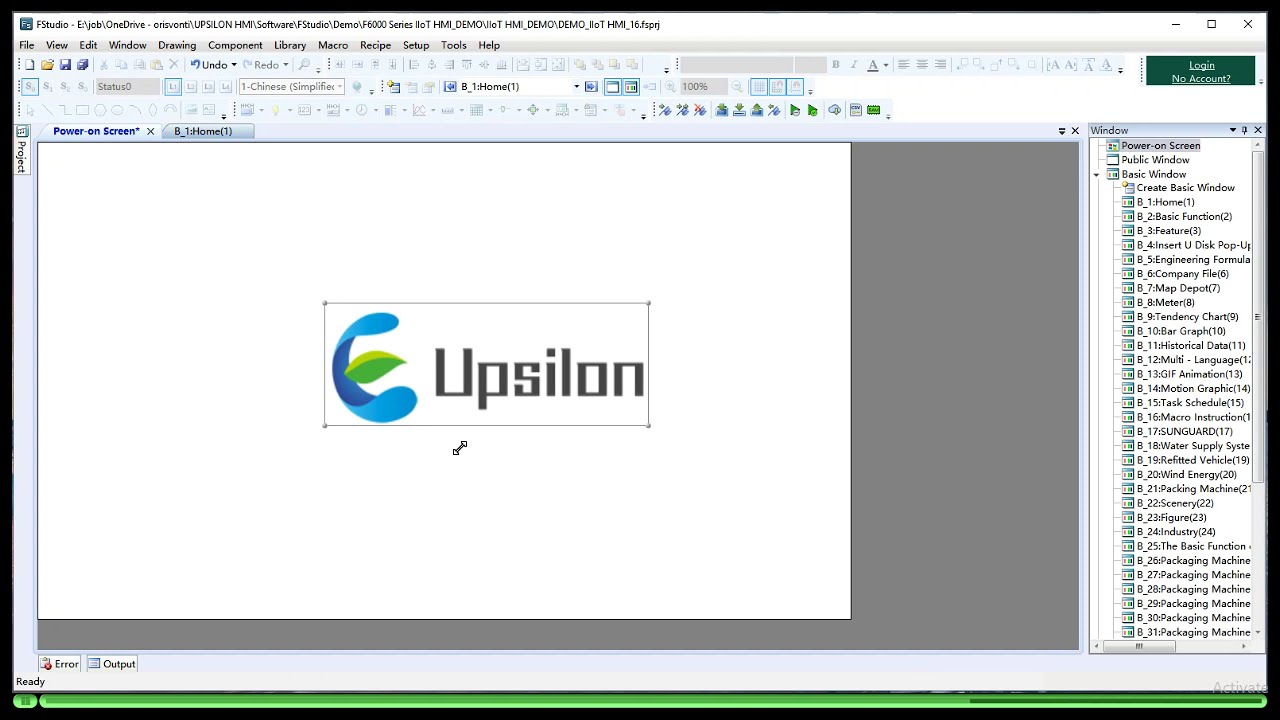Toggle the snap button right of the grid button
This screenshot has height=720, width=1280.
point(777,86)
